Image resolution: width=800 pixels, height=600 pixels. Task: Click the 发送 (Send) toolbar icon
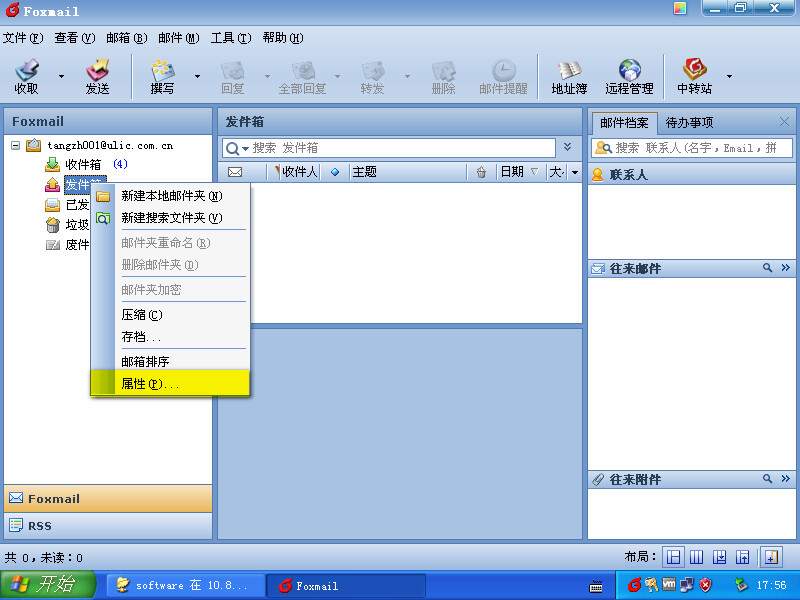[97, 76]
